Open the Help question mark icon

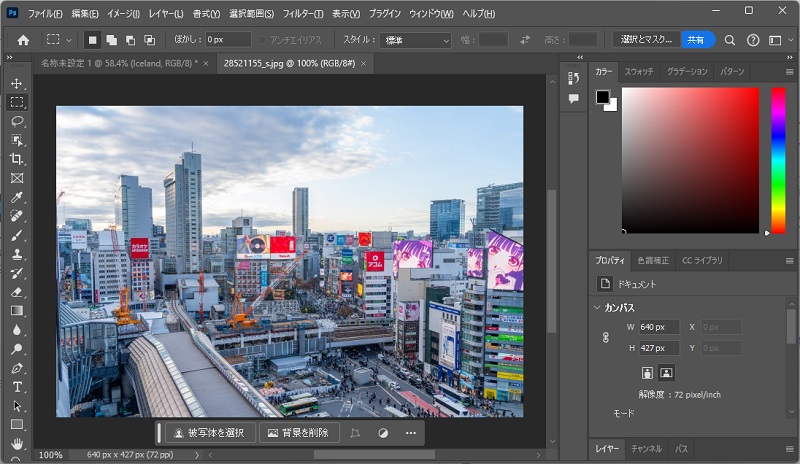click(753, 40)
